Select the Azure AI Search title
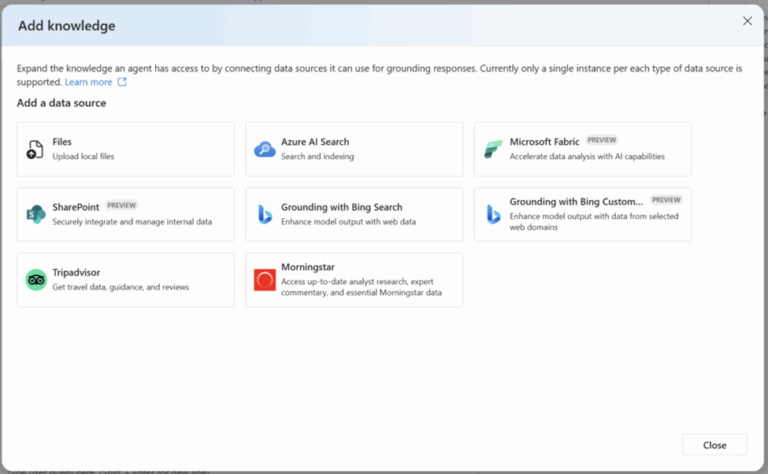This screenshot has height=474, width=768. click(315, 142)
